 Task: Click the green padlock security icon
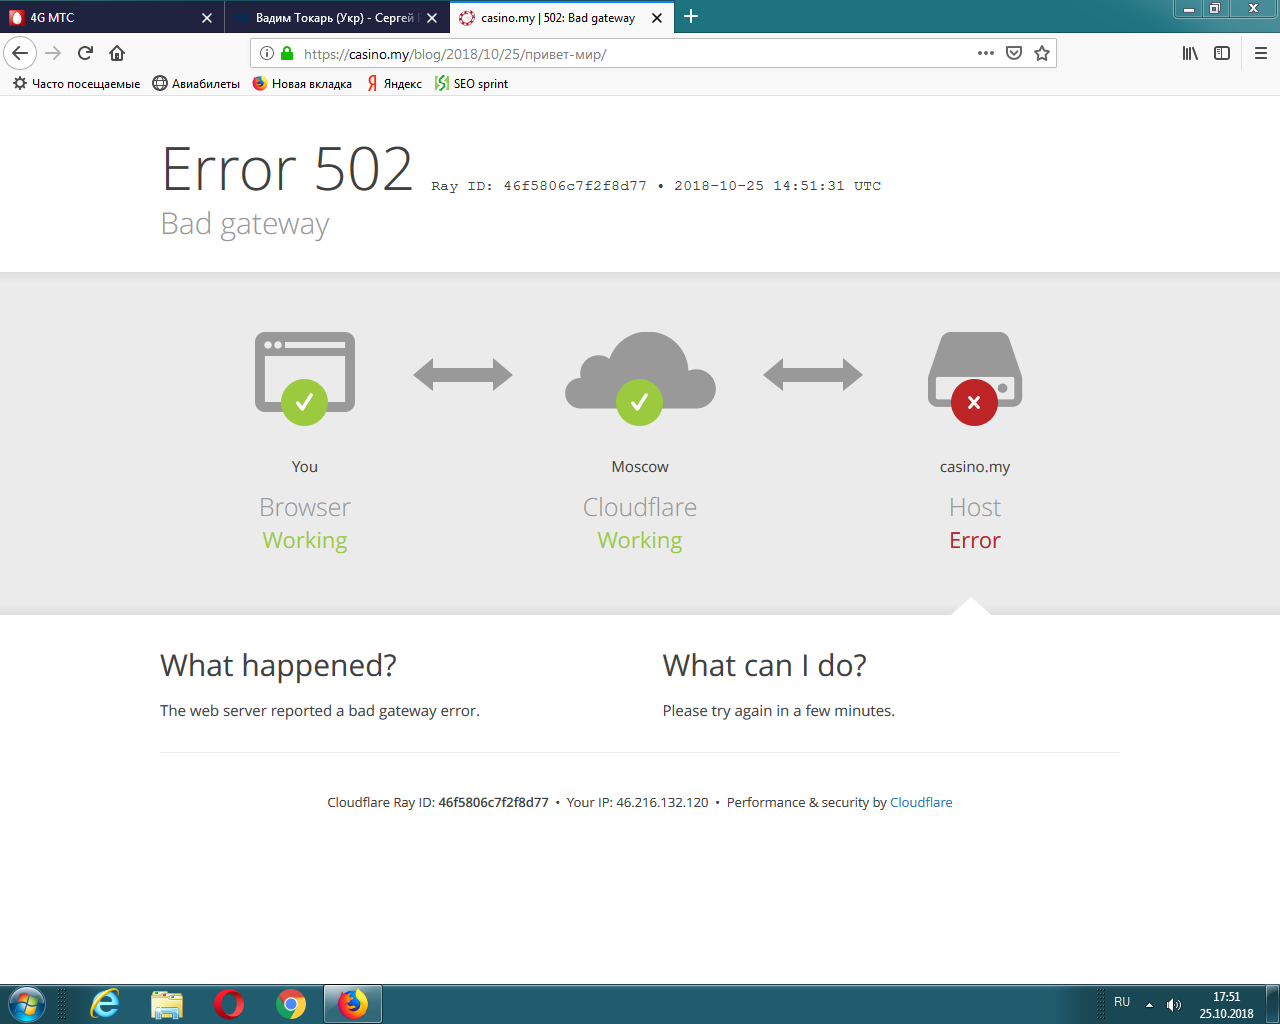[287, 53]
